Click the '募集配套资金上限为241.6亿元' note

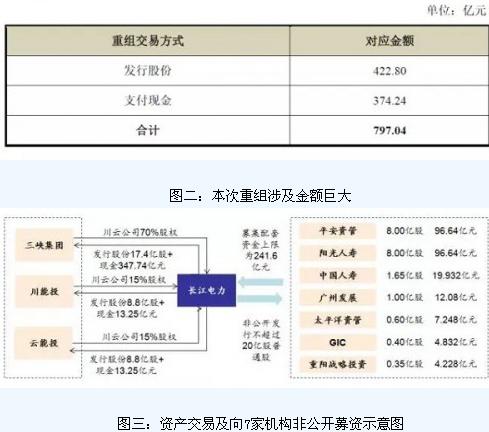[x=261, y=250]
